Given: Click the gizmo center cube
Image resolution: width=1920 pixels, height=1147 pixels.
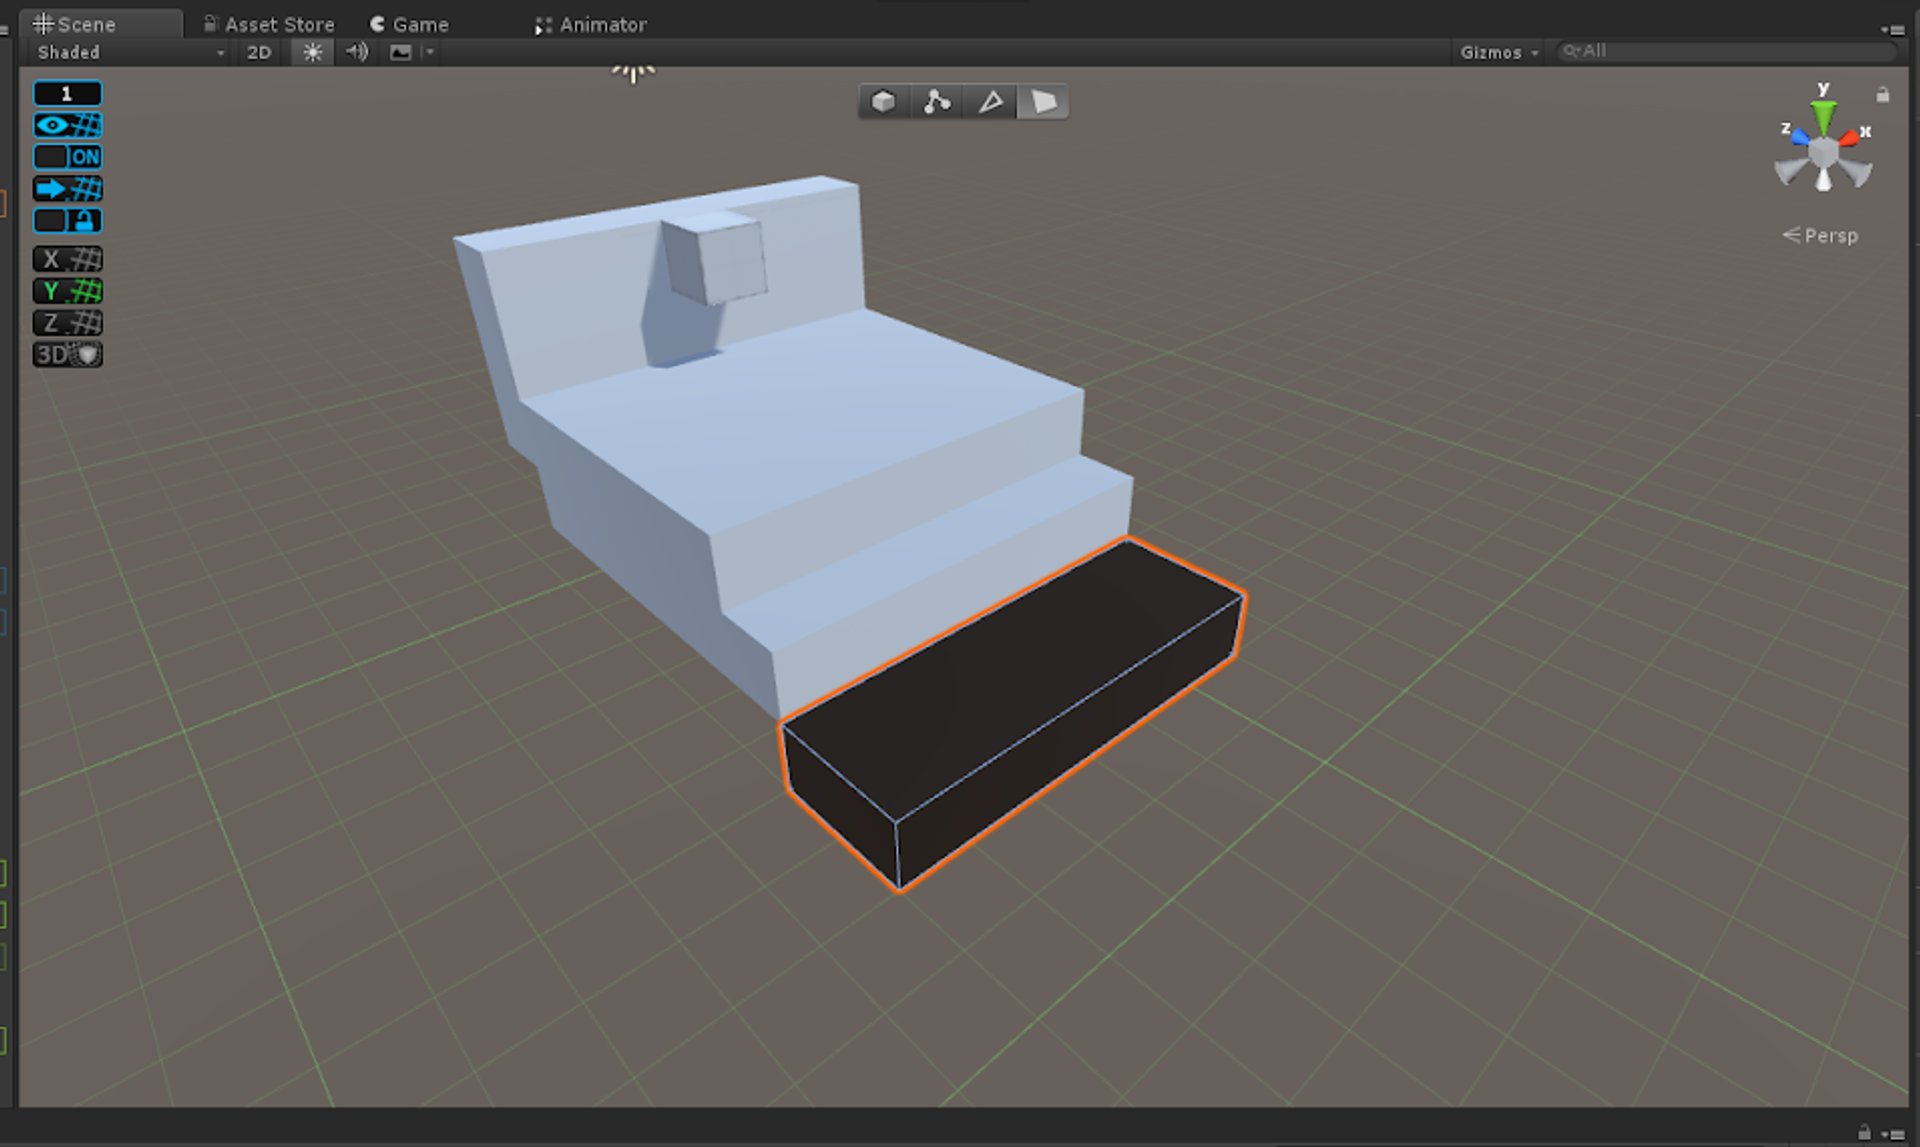Looking at the screenshot, I should tap(1824, 153).
